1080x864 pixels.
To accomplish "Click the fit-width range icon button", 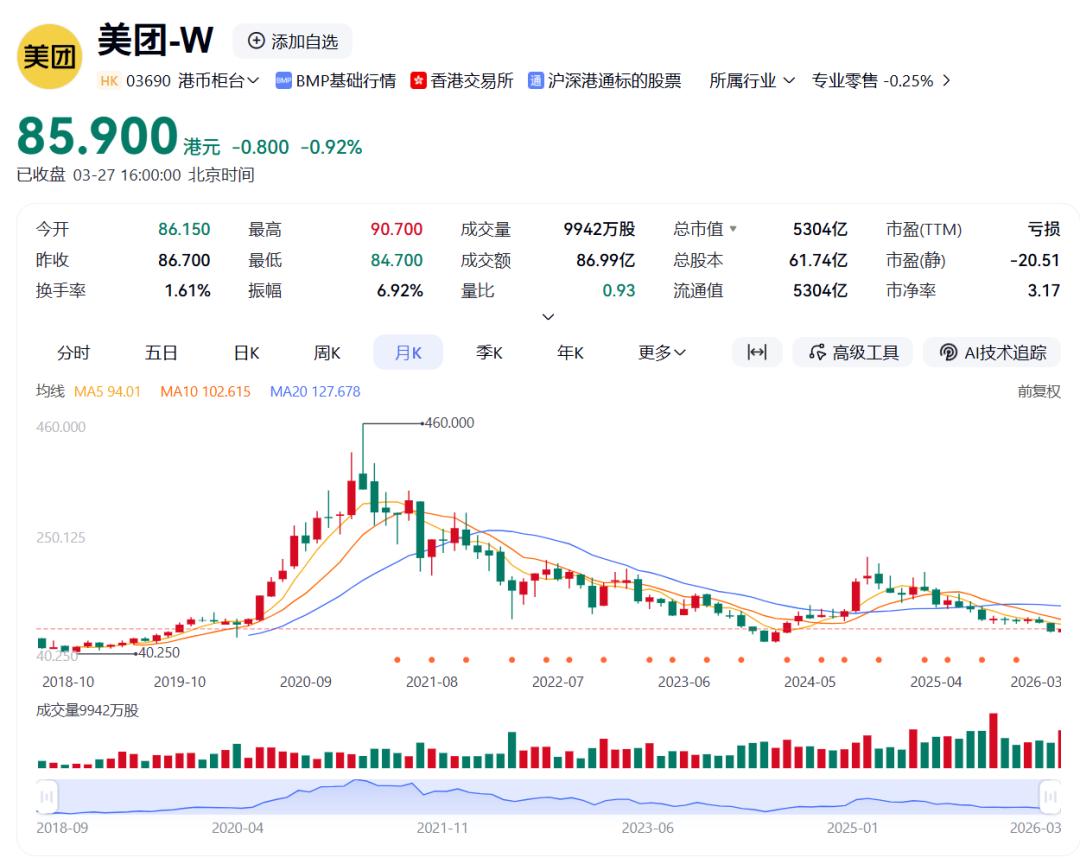I will click(x=757, y=352).
